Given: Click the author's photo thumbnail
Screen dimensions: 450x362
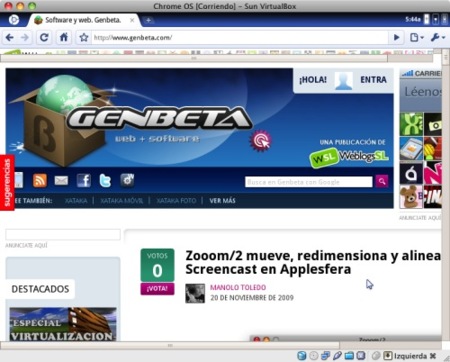Looking at the screenshot, I should point(195,293).
